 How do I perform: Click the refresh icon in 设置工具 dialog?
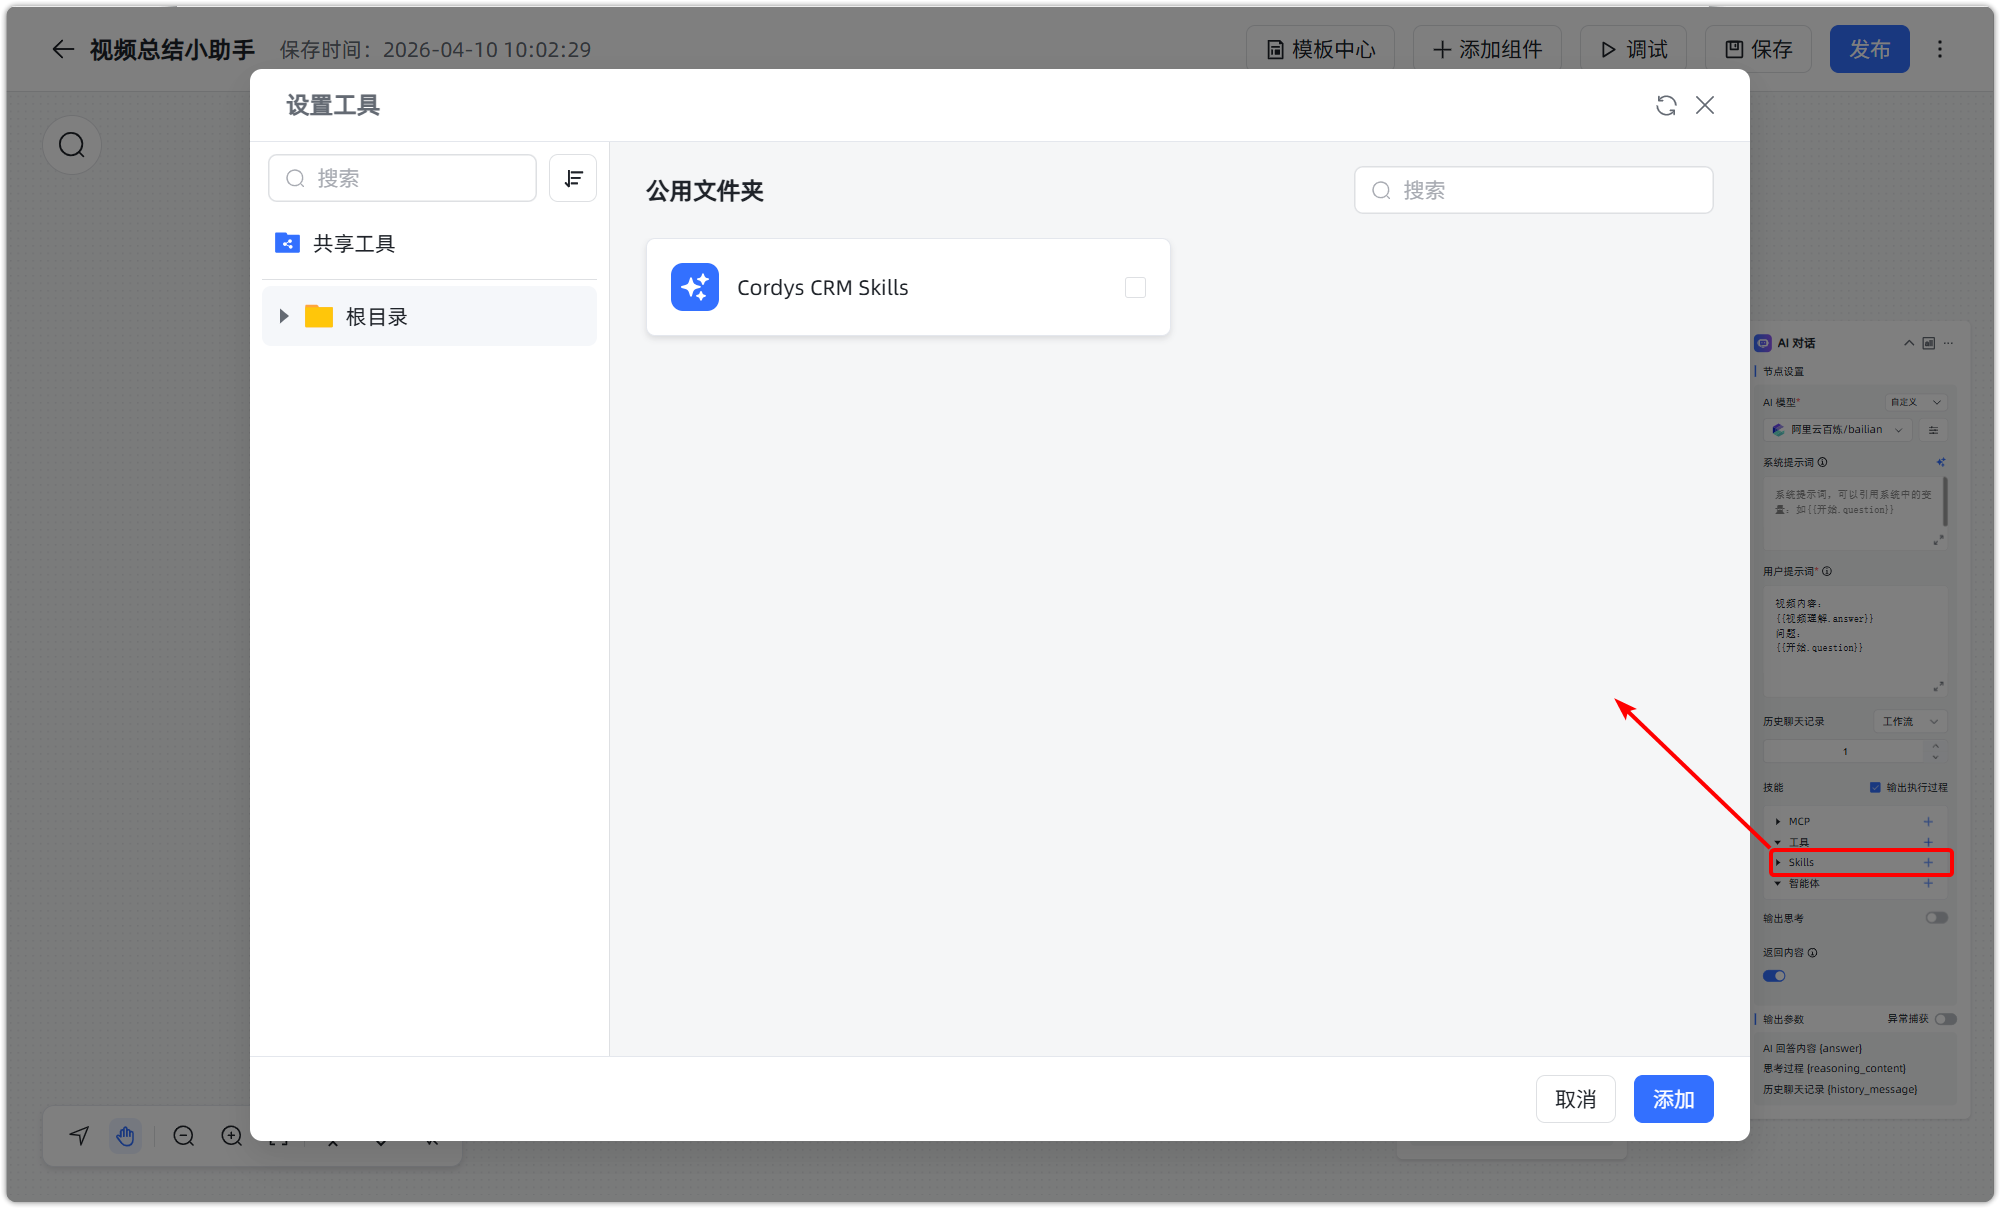click(1666, 106)
